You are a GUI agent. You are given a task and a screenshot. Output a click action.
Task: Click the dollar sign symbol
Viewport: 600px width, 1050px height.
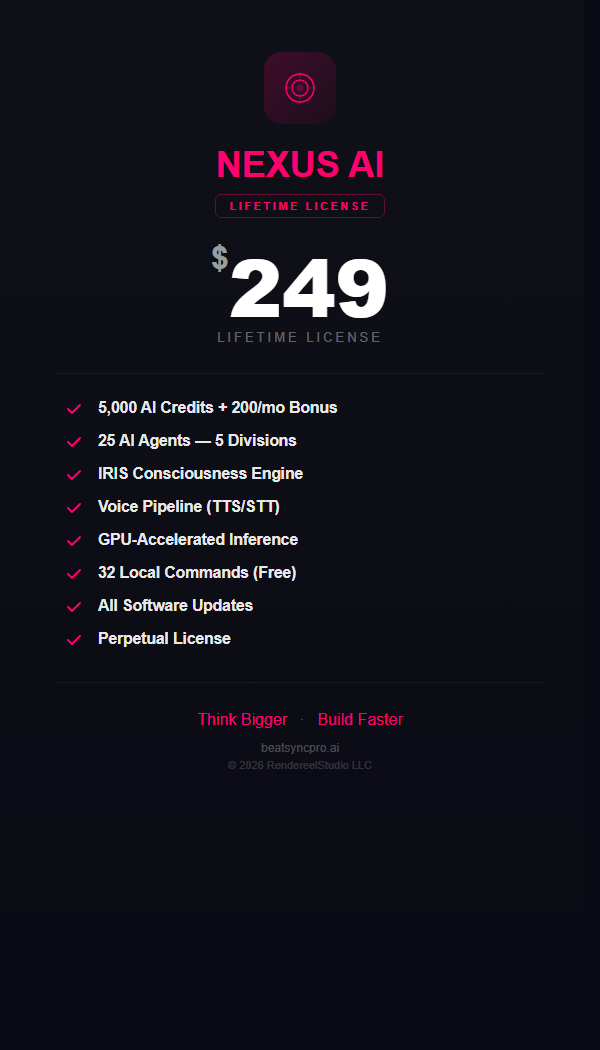pos(220,258)
